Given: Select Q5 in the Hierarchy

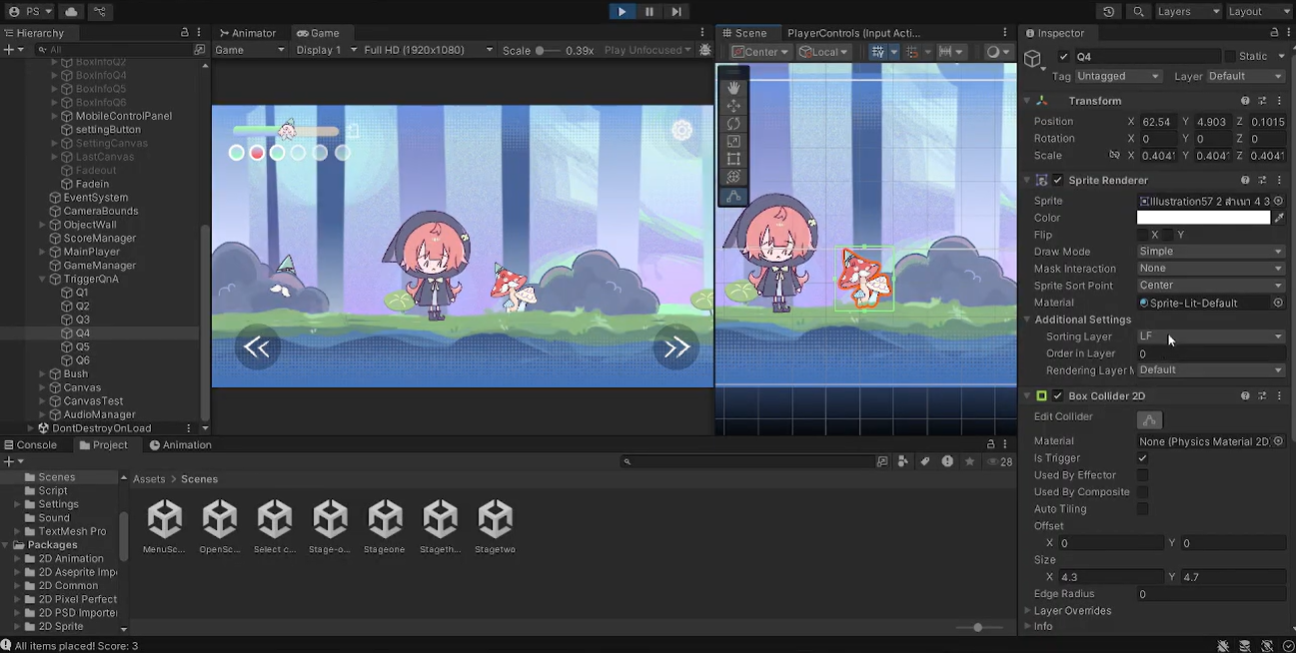Looking at the screenshot, I should 82,347.
